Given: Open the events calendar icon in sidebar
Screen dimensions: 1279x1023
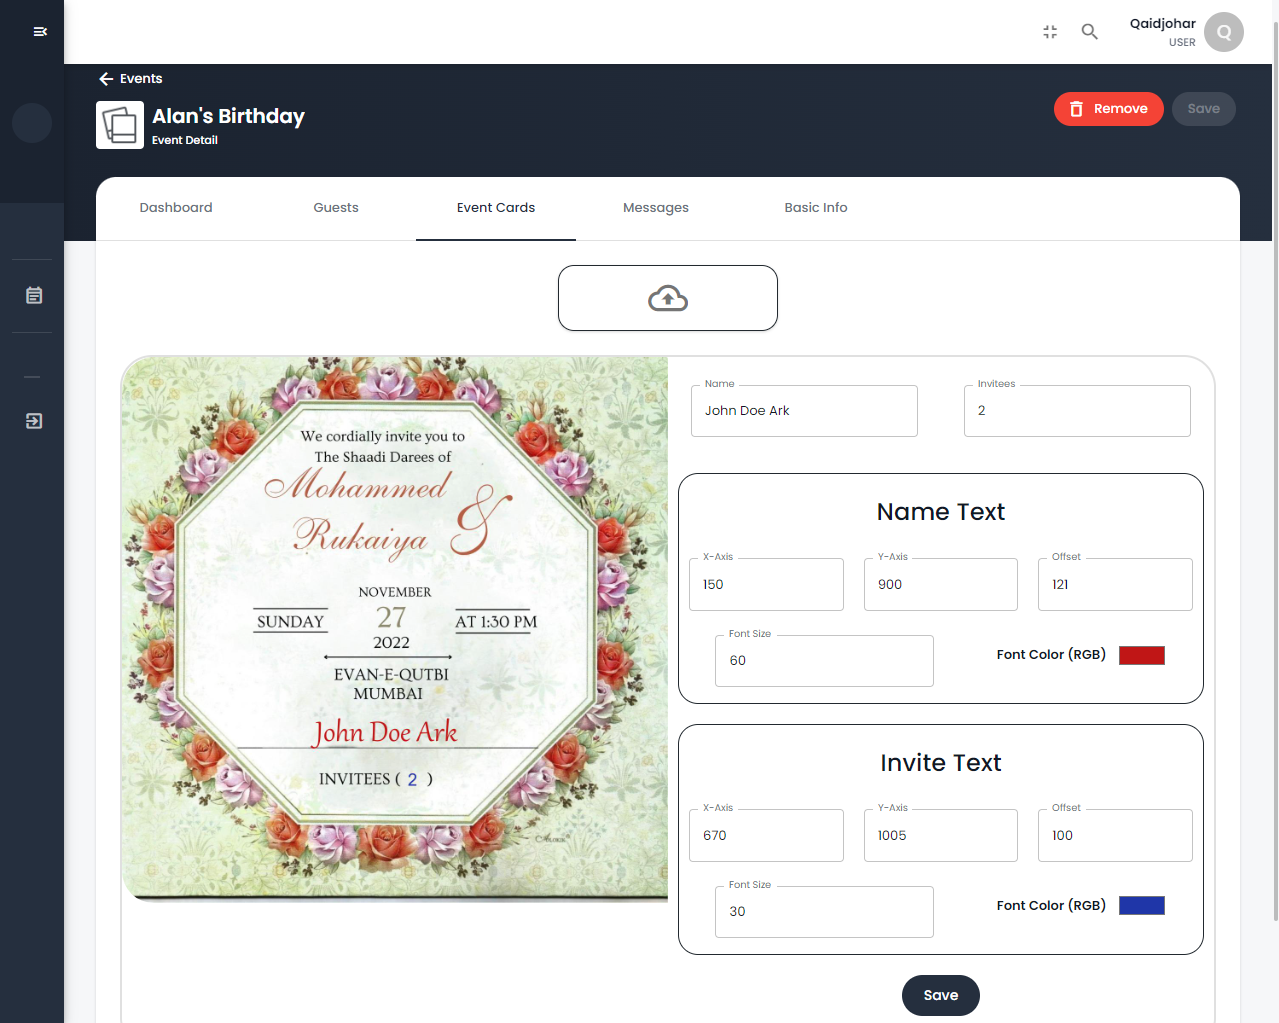Looking at the screenshot, I should tap(32, 295).
